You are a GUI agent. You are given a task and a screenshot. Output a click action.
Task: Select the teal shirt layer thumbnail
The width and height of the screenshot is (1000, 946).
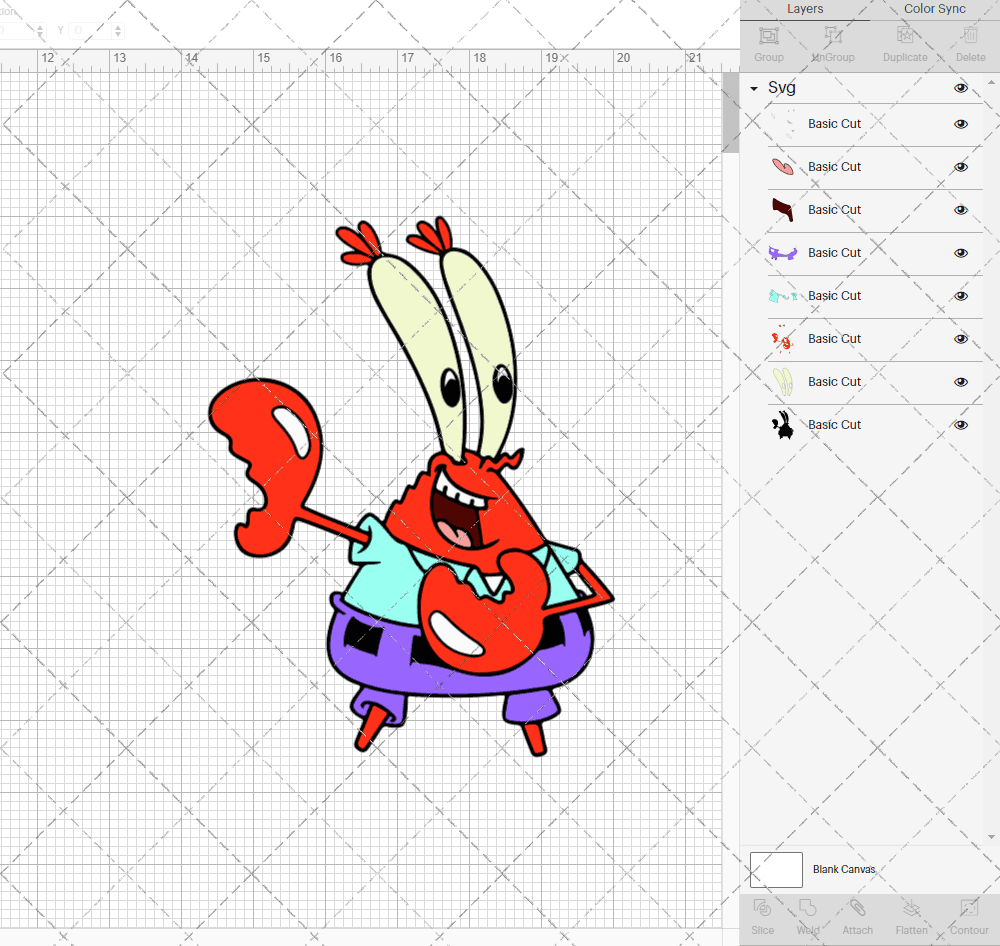(782, 296)
